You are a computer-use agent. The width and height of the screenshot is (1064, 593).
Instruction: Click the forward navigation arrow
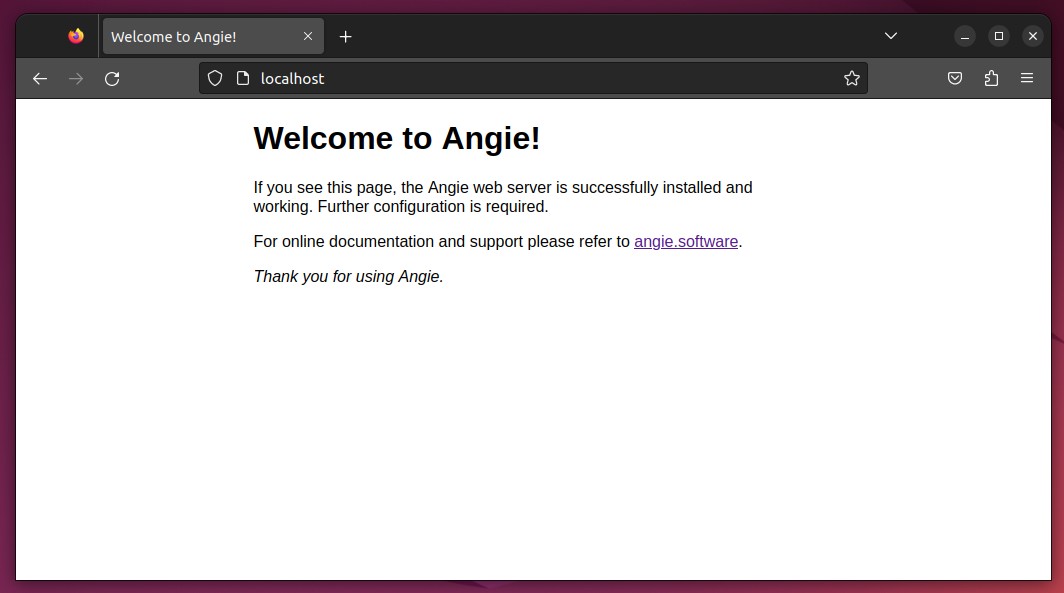[x=76, y=79]
